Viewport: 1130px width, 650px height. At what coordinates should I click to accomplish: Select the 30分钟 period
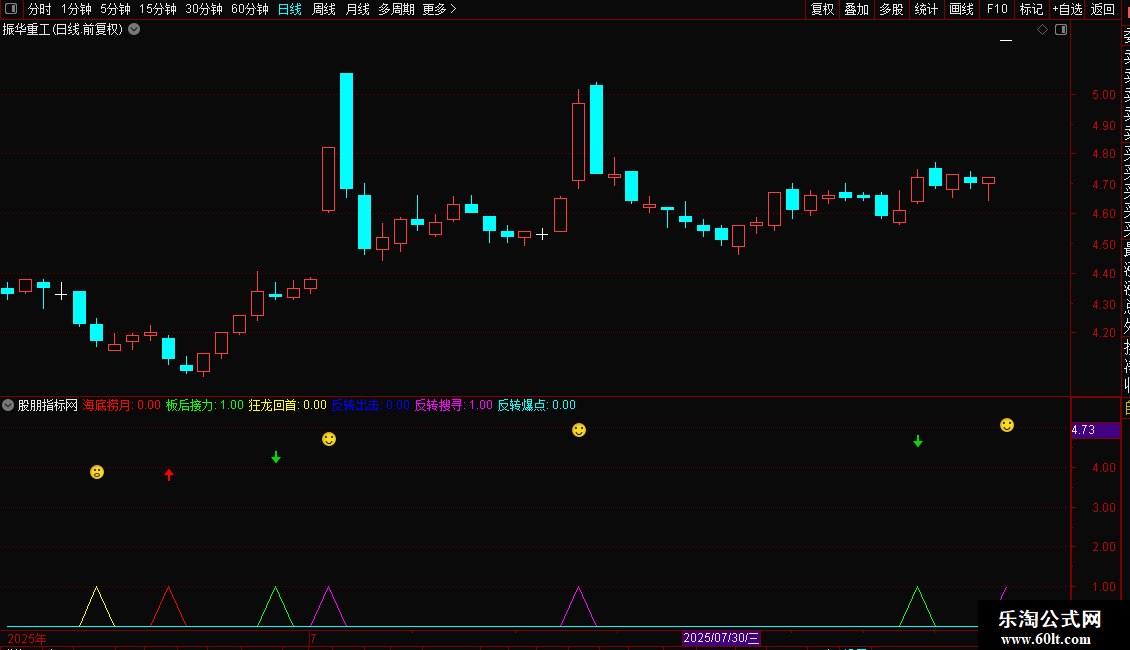coord(204,9)
